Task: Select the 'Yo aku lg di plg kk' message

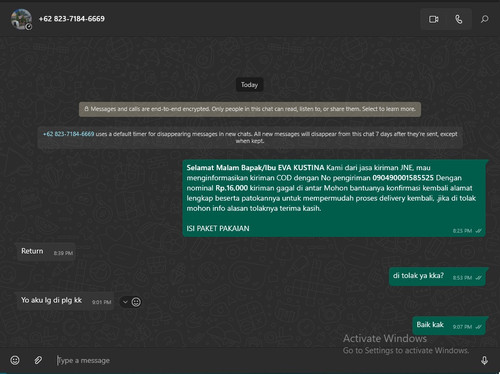Action: (65, 301)
